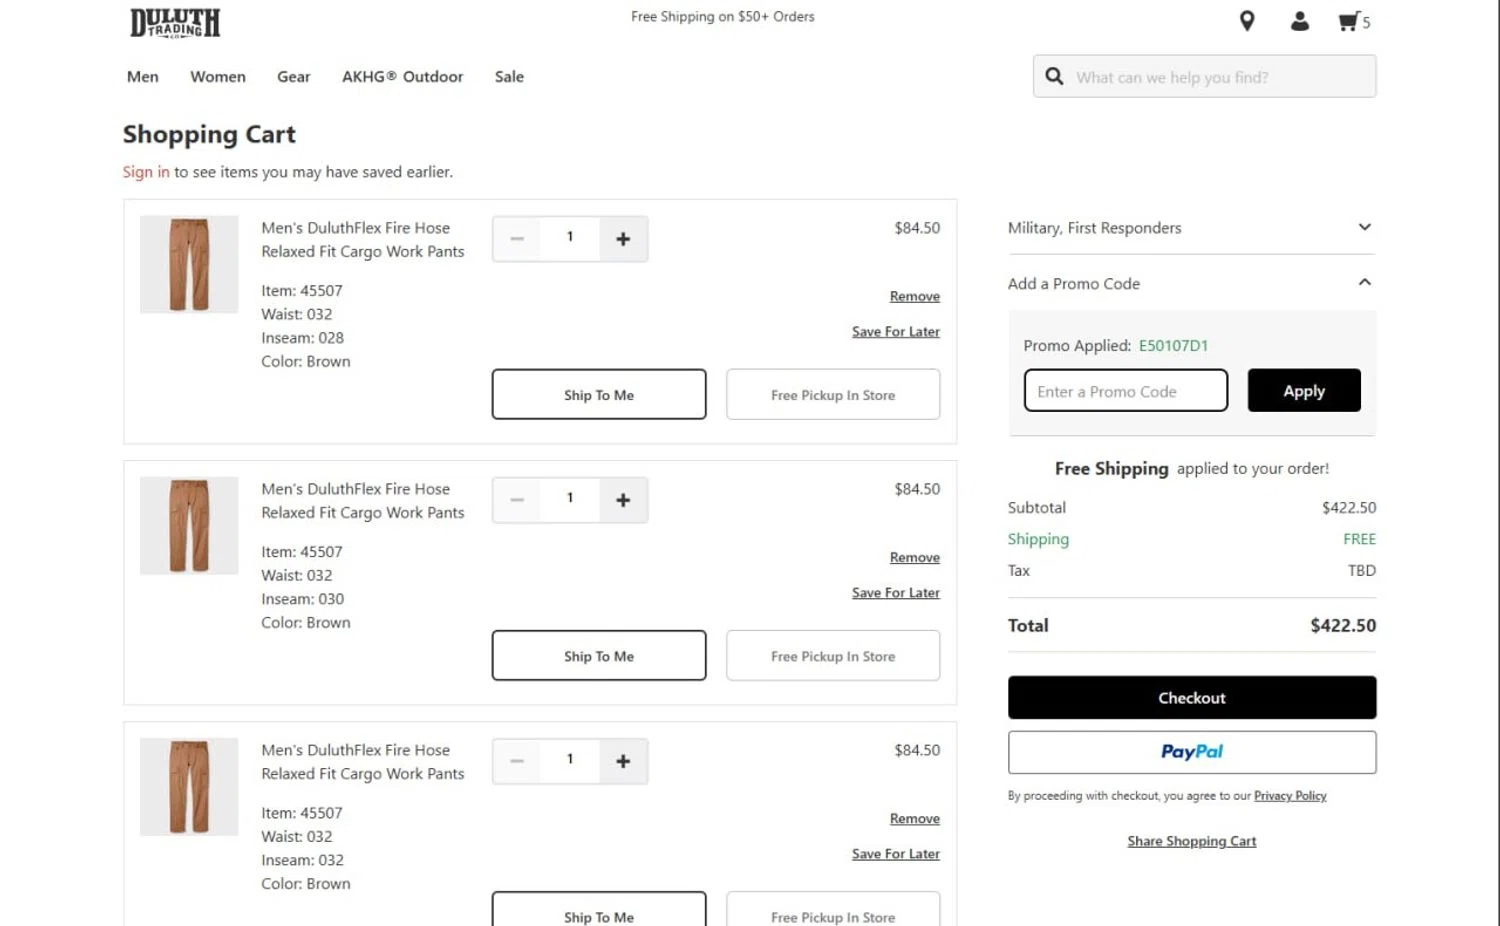The width and height of the screenshot is (1500, 926).
Task: Open the Inseam 030 pants thumbnail
Action: (189, 525)
